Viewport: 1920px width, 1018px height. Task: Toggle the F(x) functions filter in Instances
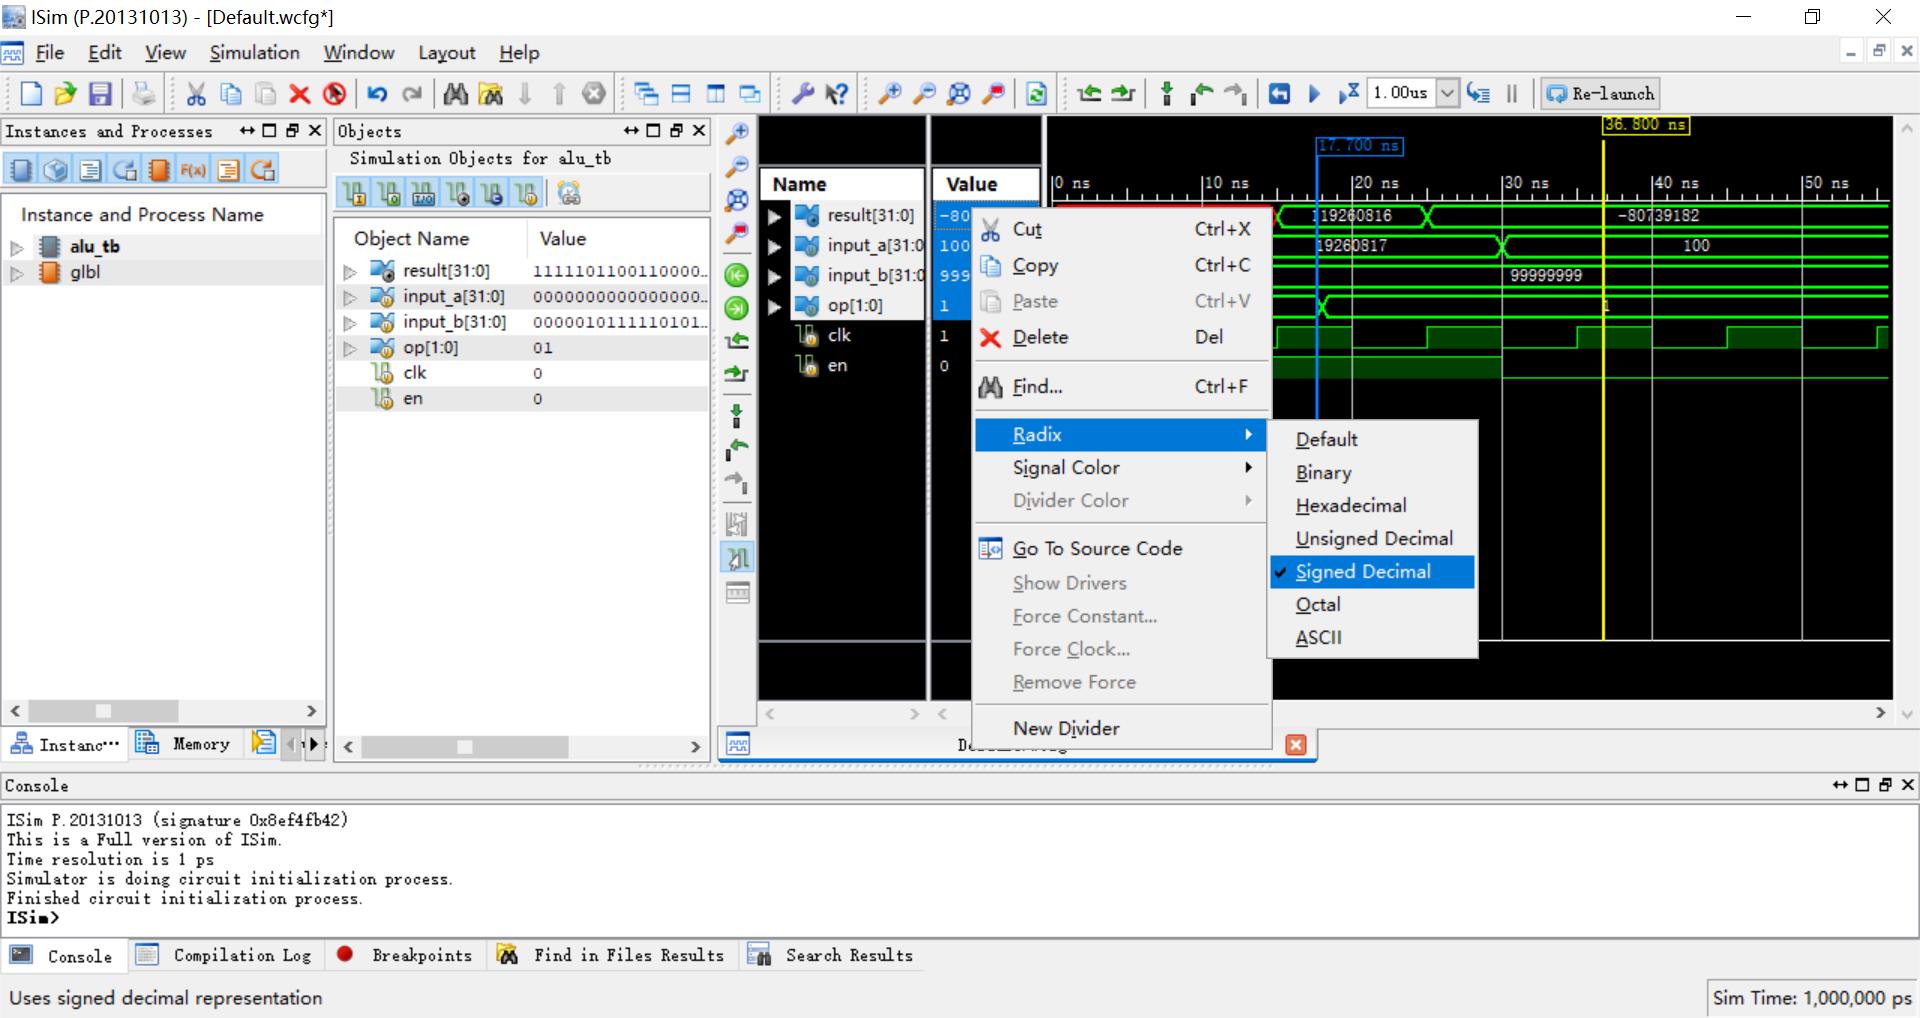tap(193, 170)
